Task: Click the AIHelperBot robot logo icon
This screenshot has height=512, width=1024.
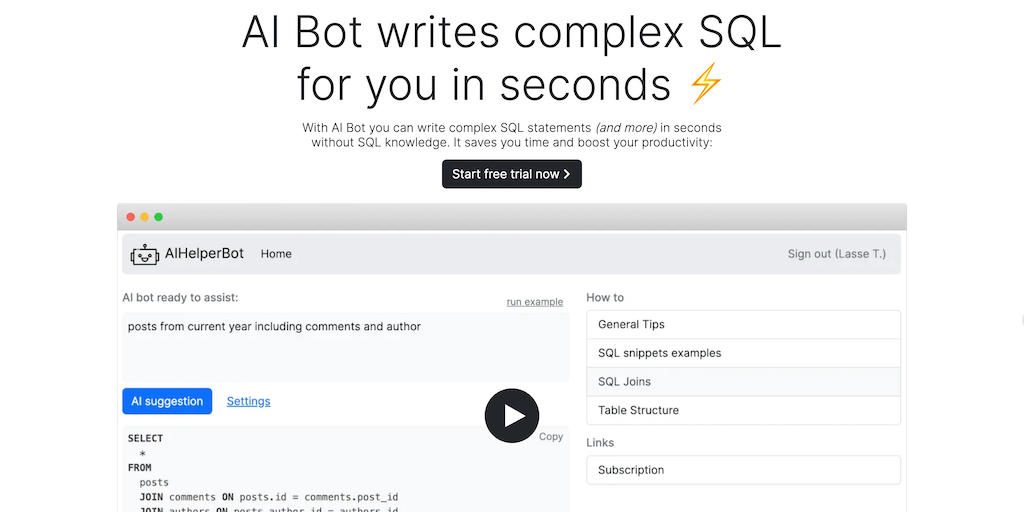Action: pyautogui.click(x=145, y=254)
